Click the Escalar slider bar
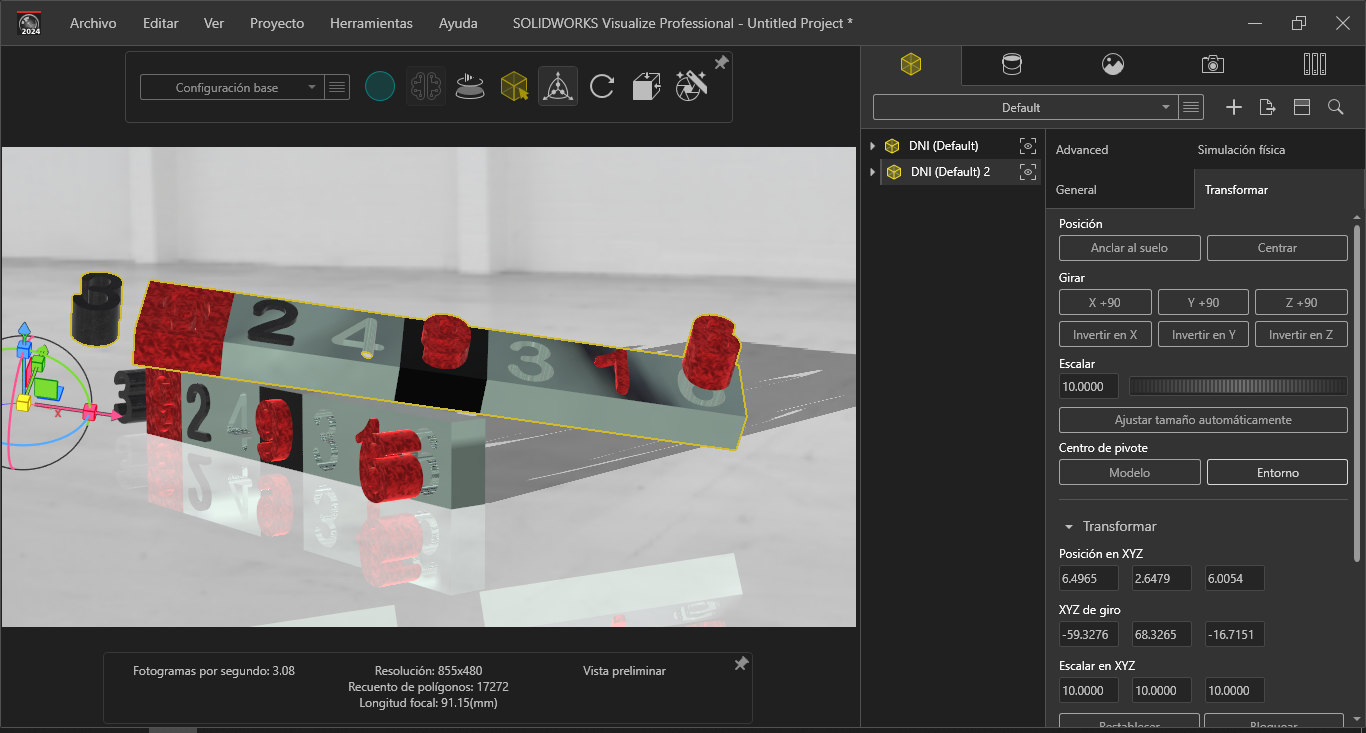This screenshot has height=733, width=1366. (1238, 386)
